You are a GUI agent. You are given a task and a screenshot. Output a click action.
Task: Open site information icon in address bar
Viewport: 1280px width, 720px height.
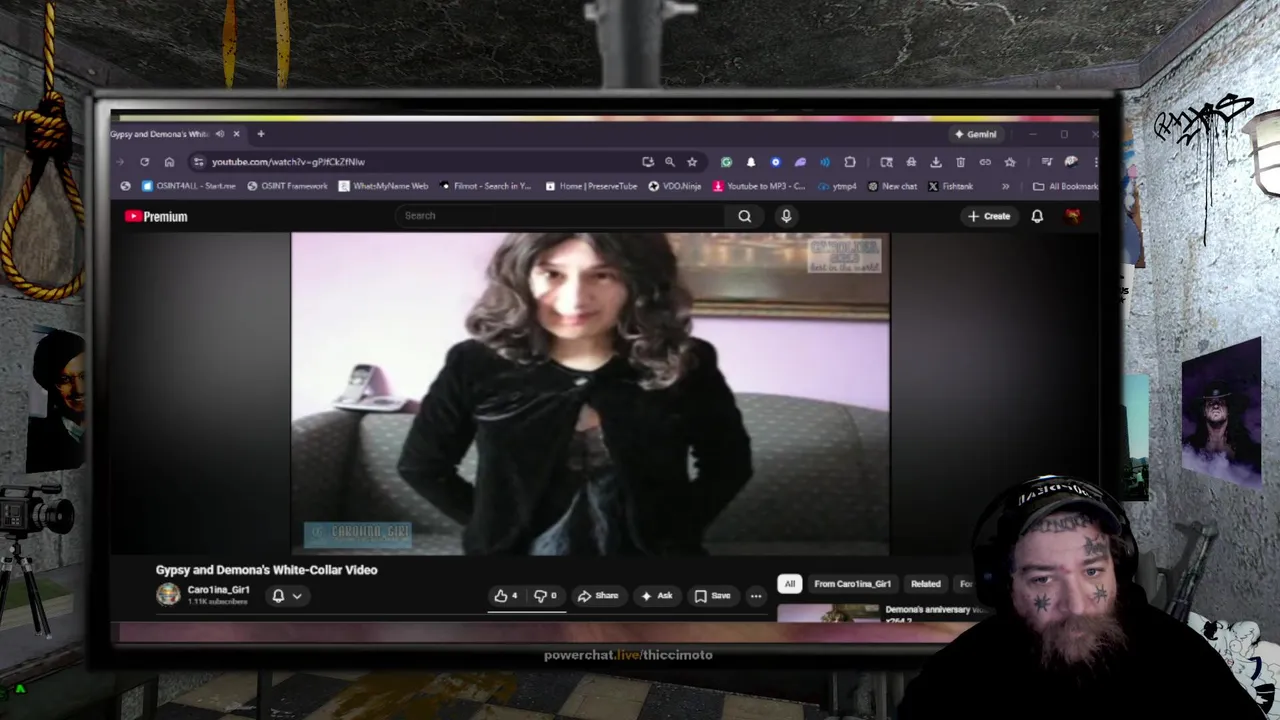click(x=198, y=162)
